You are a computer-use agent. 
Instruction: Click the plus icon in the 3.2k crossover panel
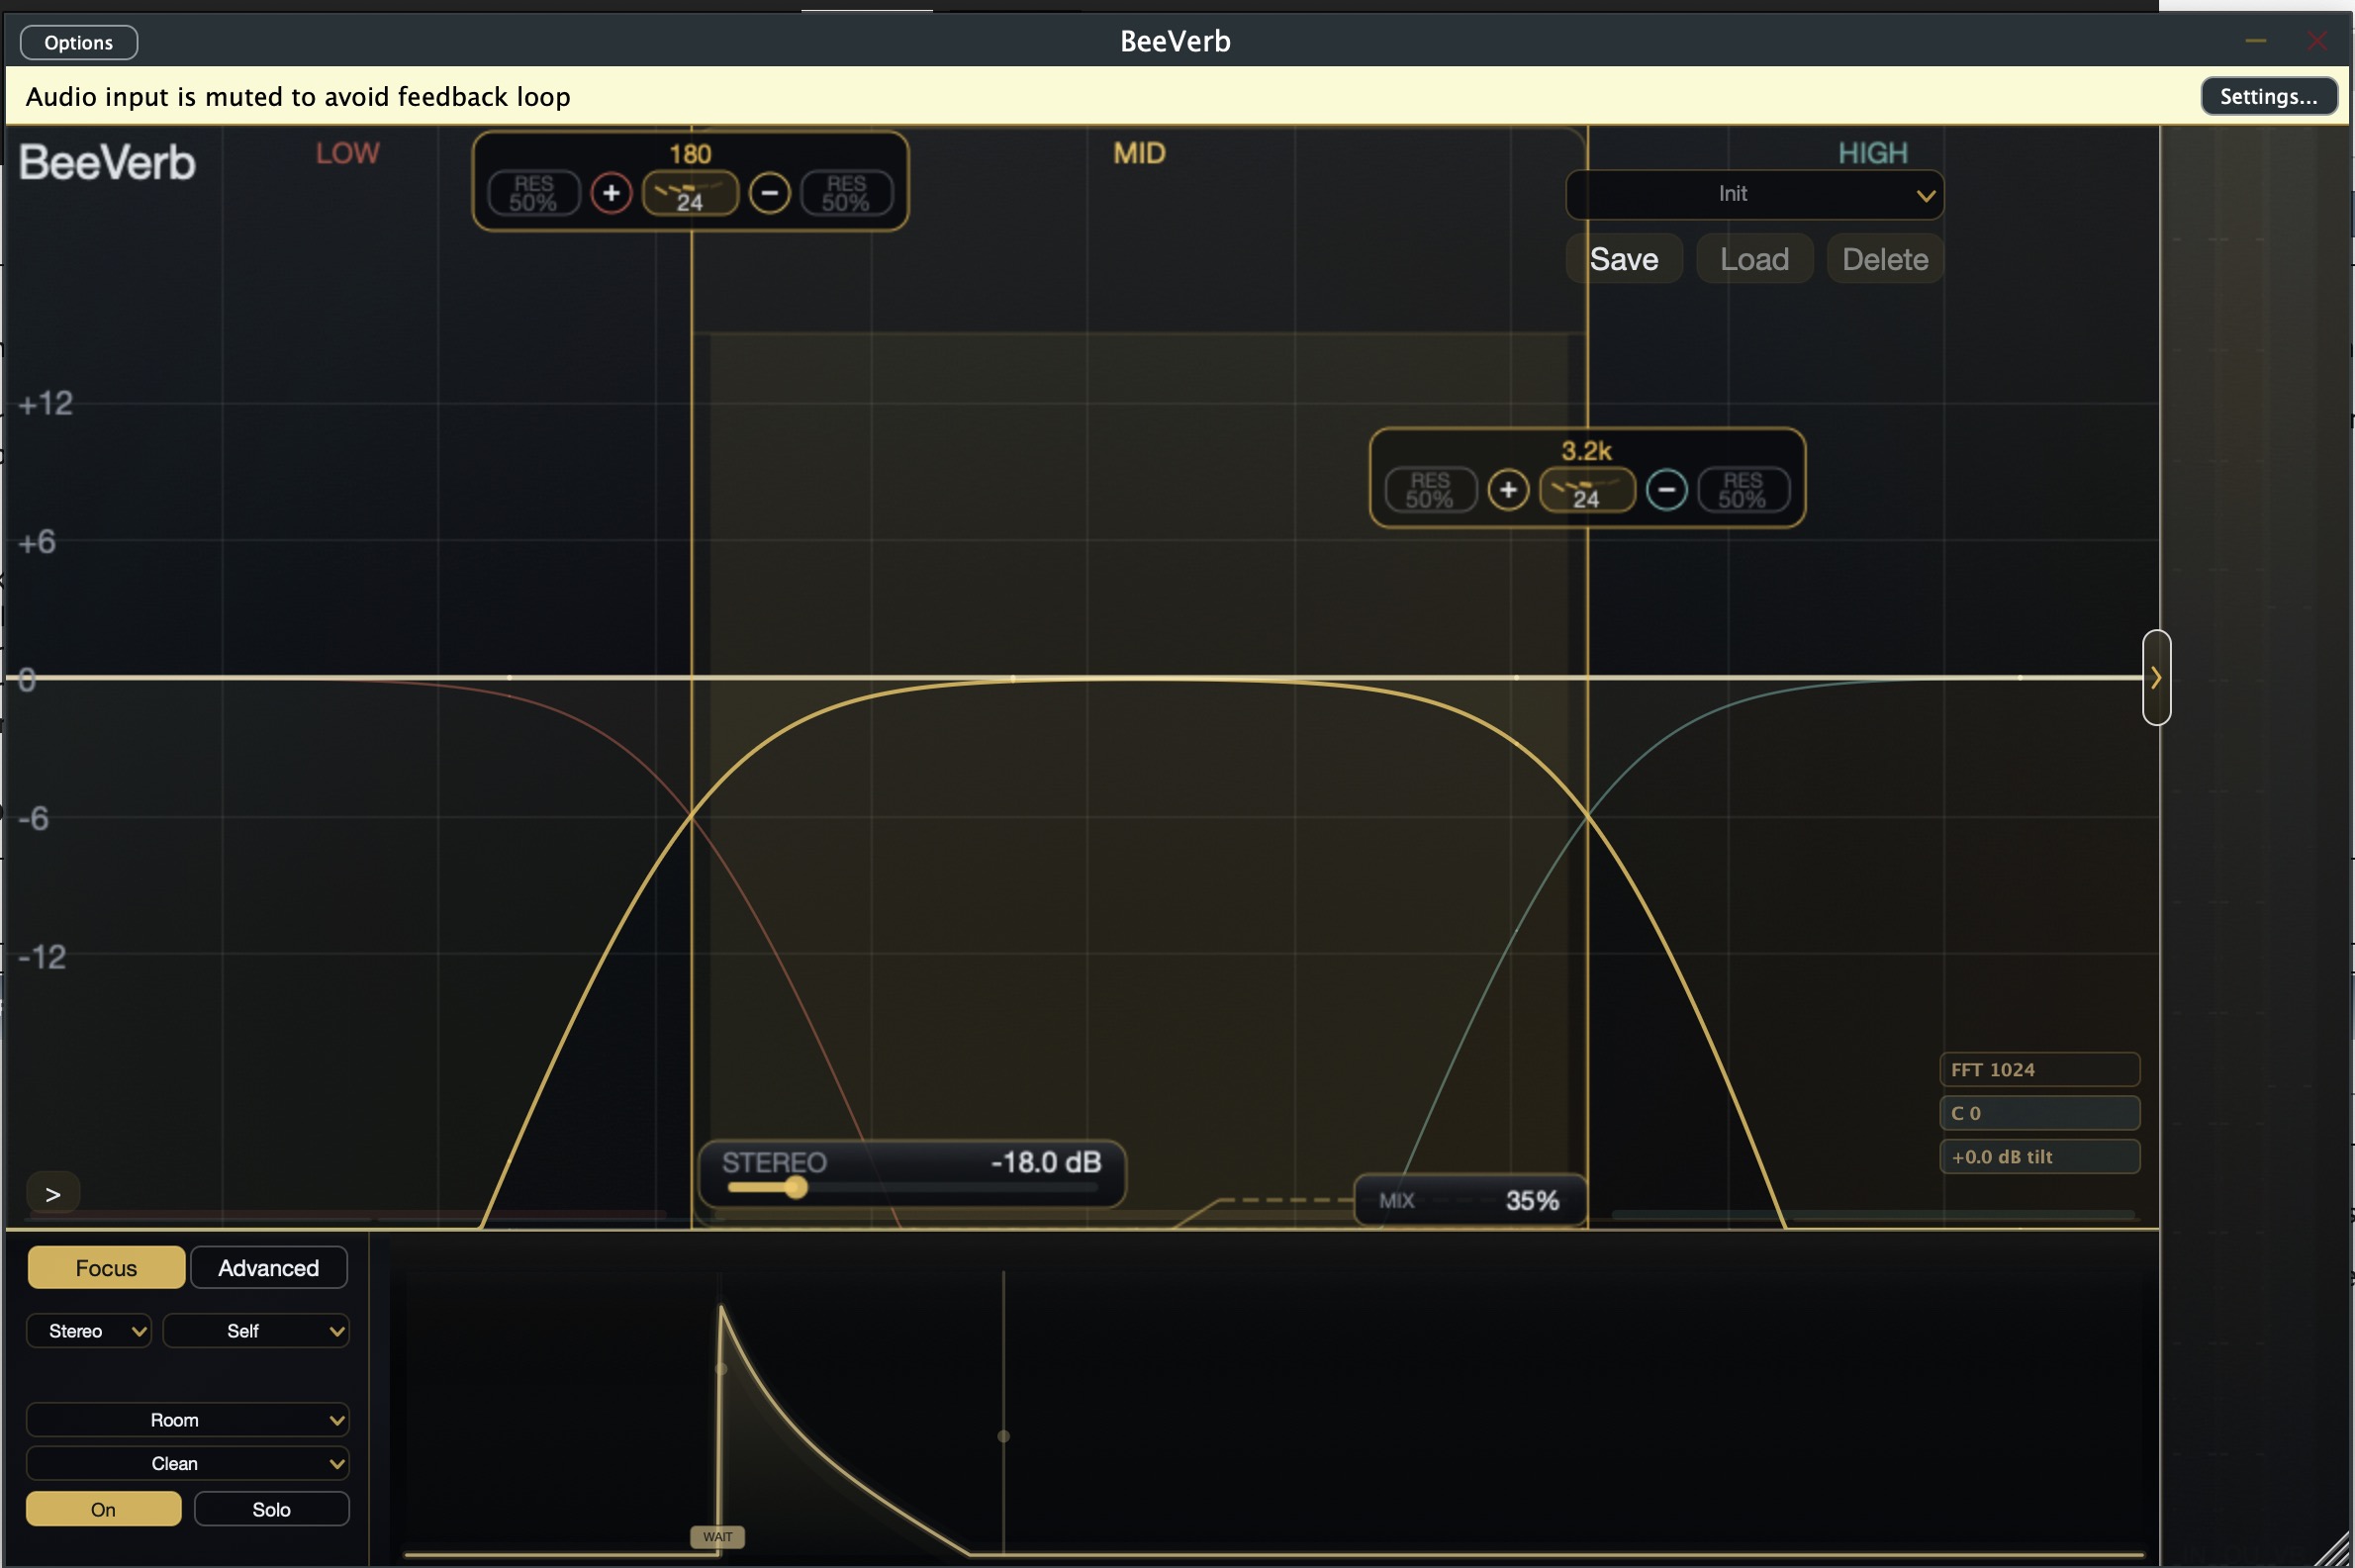[x=1508, y=490]
